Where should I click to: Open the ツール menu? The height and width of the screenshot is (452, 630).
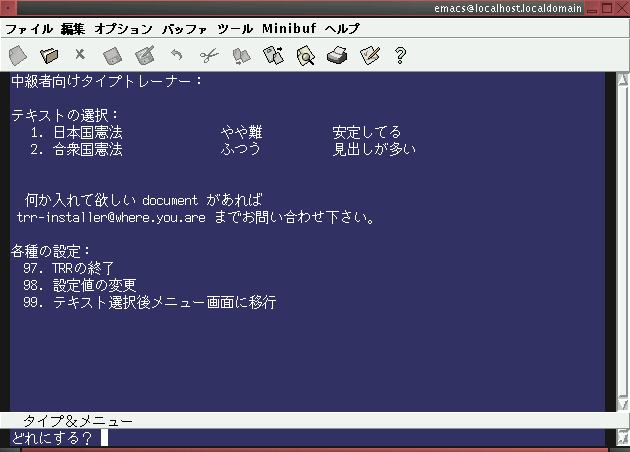235,29
